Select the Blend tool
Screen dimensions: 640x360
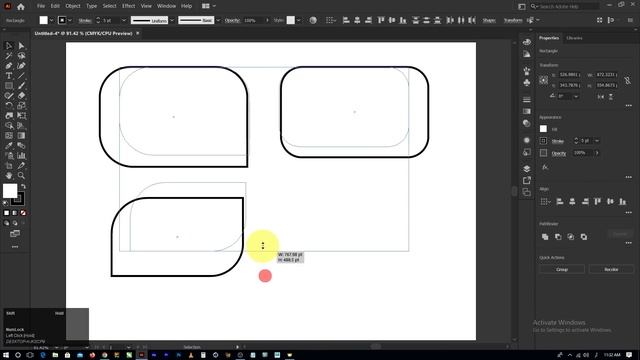pyautogui.click(x=21, y=146)
